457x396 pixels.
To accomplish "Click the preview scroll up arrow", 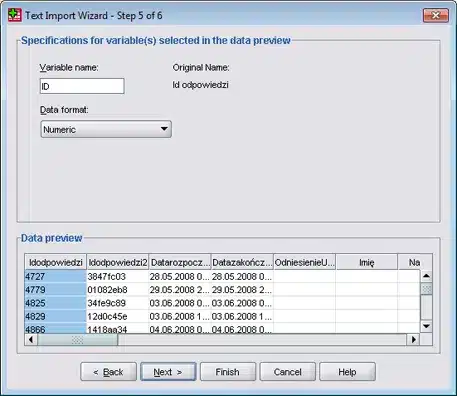I will pyautogui.click(x=426, y=276).
